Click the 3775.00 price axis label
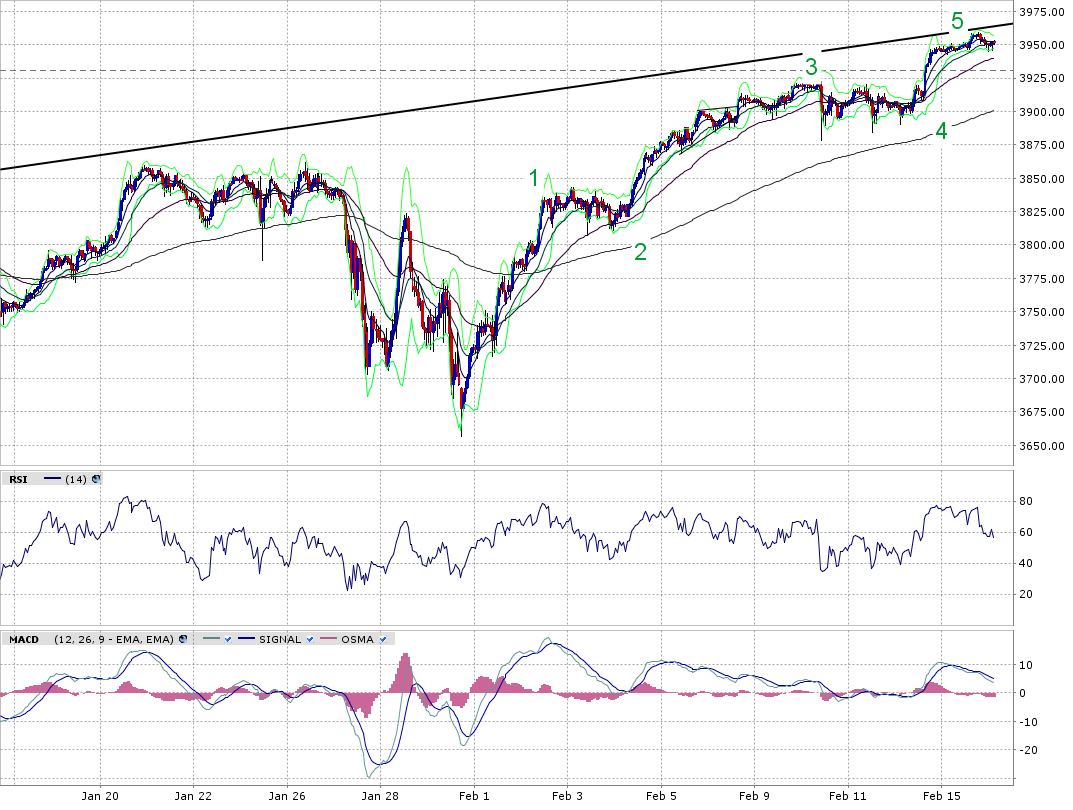The width and height of the screenshot is (1073, 810). pyautogui.click(x=1042, y=279)
